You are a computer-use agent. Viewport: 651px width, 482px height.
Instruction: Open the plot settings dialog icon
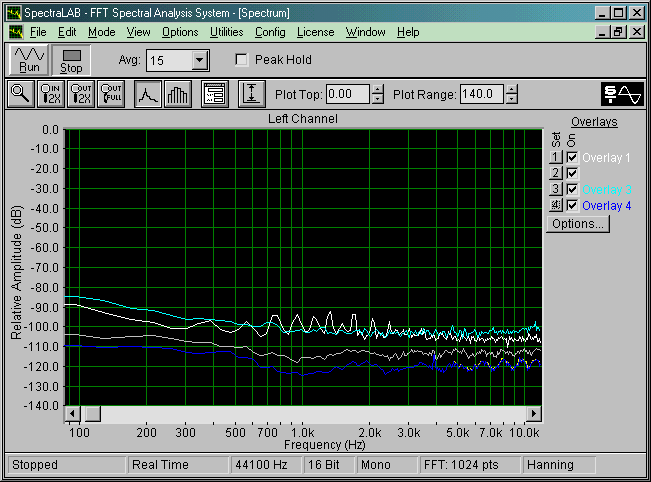(215, 94)
